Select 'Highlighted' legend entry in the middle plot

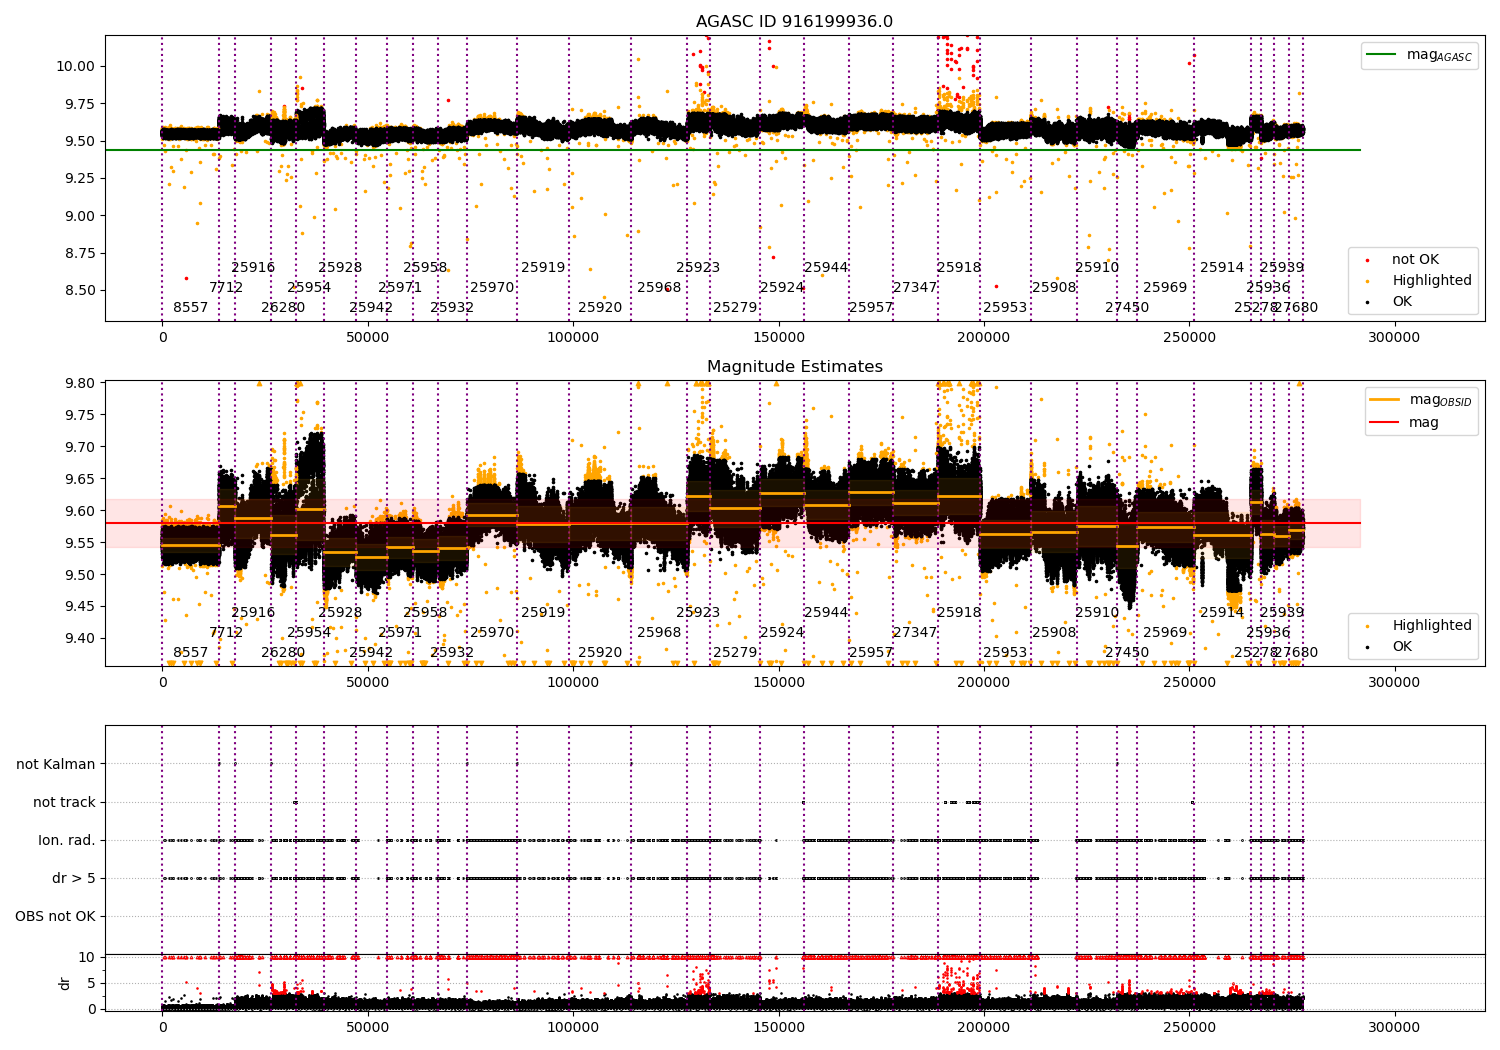tap(1420, 625)
